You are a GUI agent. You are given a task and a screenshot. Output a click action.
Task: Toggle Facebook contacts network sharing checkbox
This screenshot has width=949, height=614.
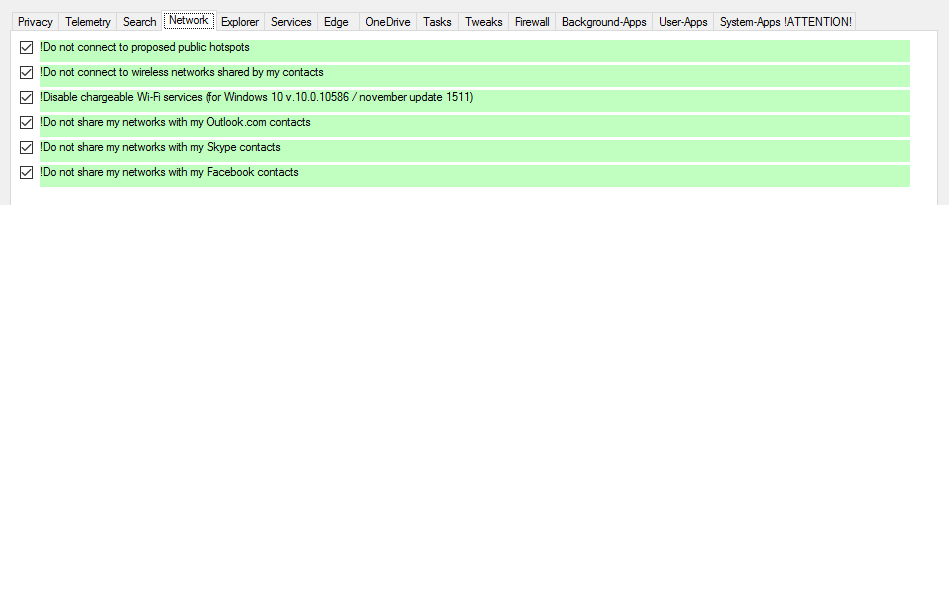click(x=26, y=173)
